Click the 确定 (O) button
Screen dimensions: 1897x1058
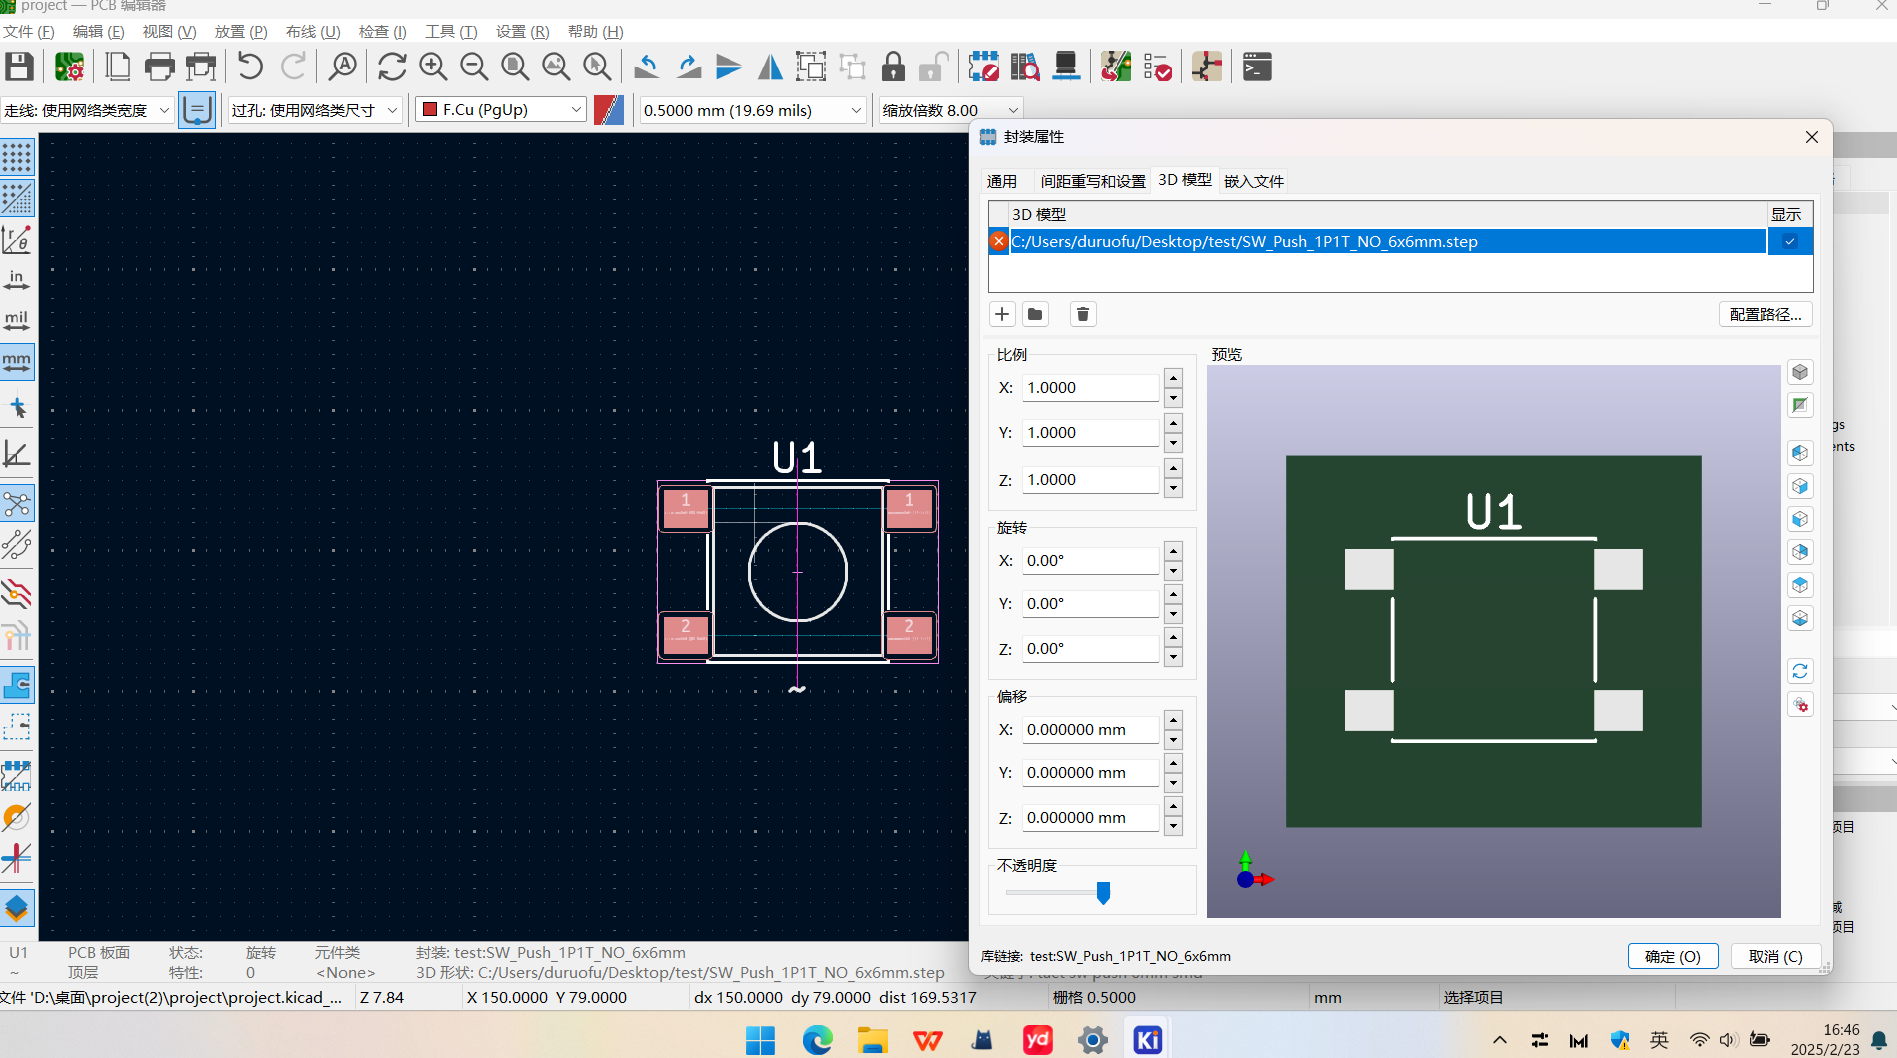click(1672, 956)
